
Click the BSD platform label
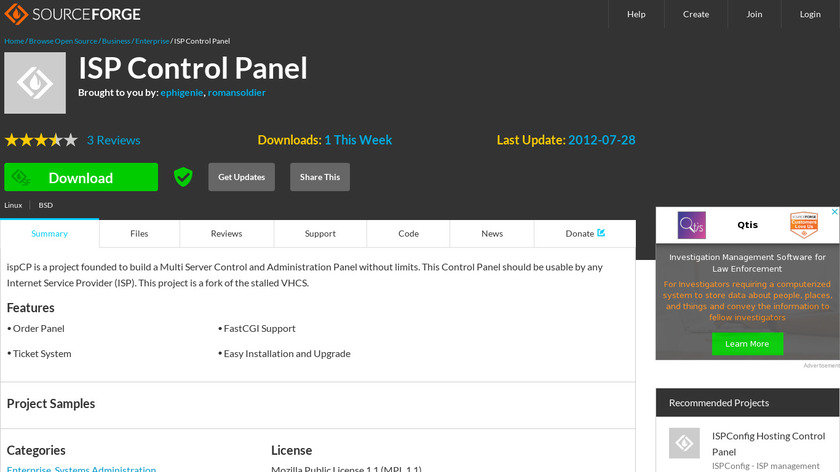[x=46, y=205]
